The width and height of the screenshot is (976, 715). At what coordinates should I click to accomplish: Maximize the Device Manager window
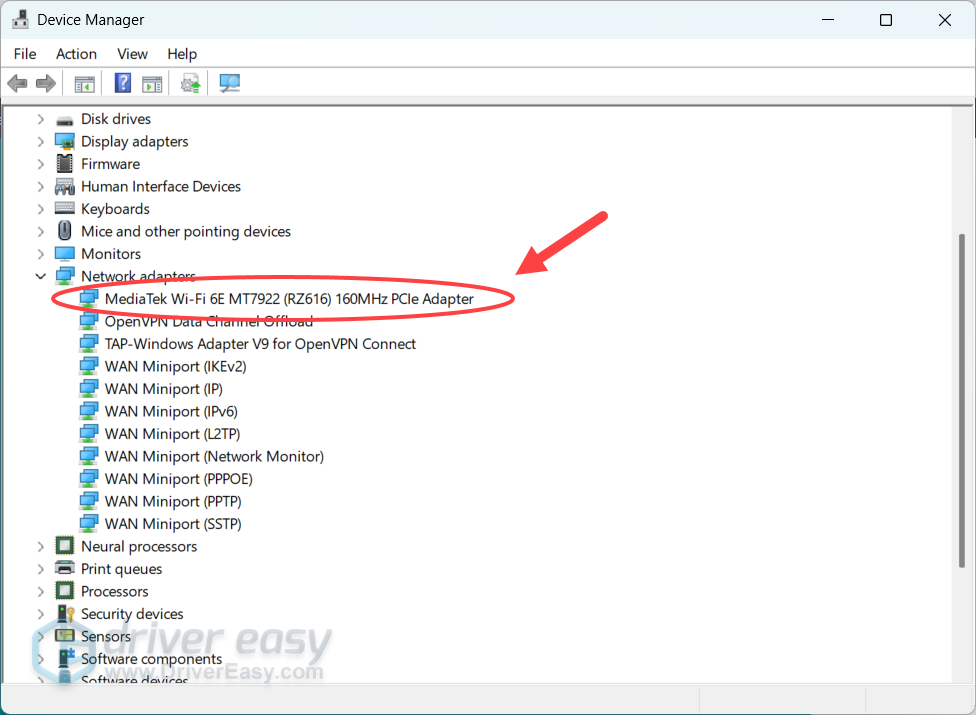click(886, 20)
